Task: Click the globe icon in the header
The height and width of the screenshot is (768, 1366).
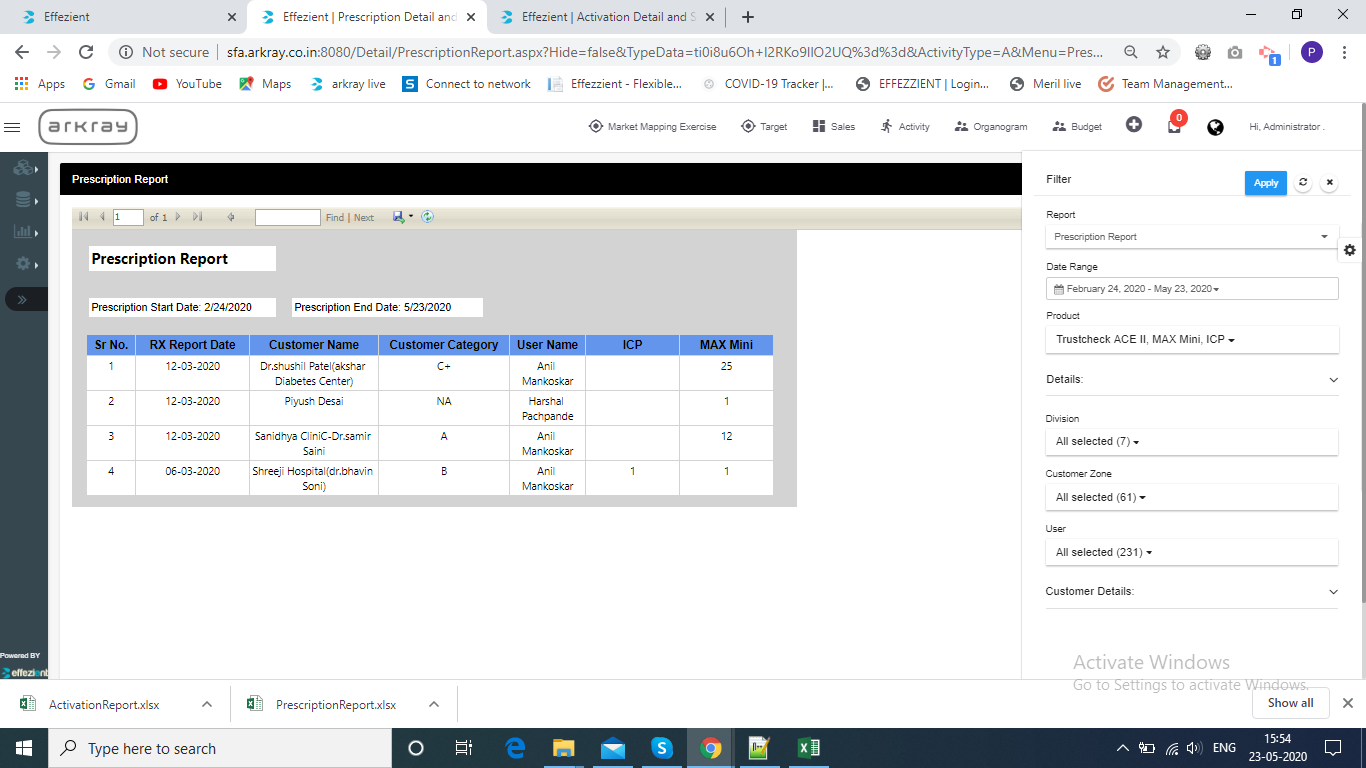Action: tap(1215, 127)
